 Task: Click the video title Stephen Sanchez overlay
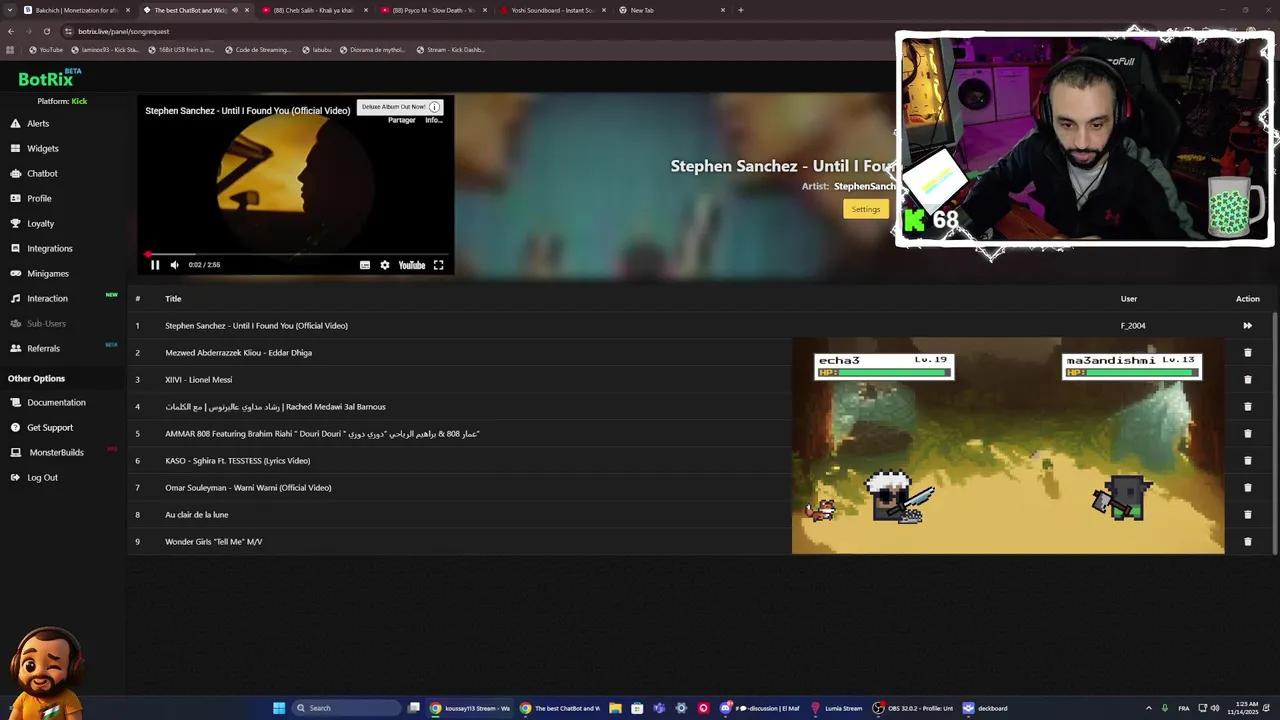coord(247,110)
